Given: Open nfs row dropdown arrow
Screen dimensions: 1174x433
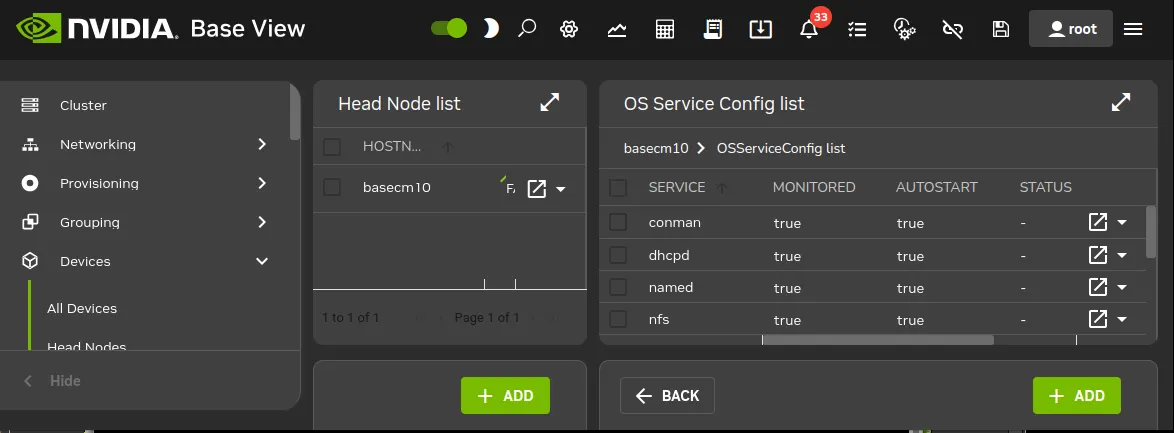Looking at the screenshot, I should pos(1122,320).
